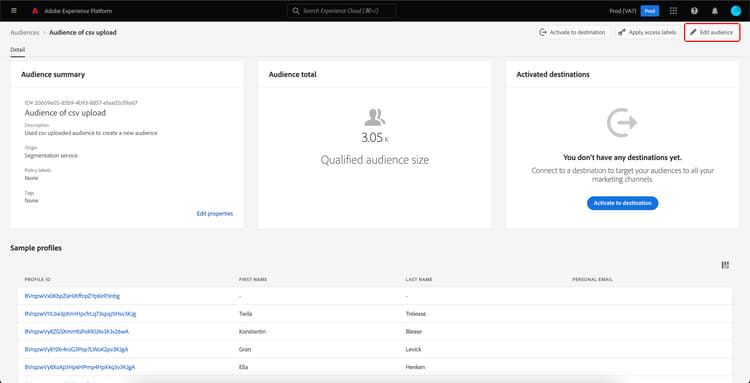750x383 pixels.
Task: Click the last name cell 'Trelease'
Action: click(x=415, y=314)
